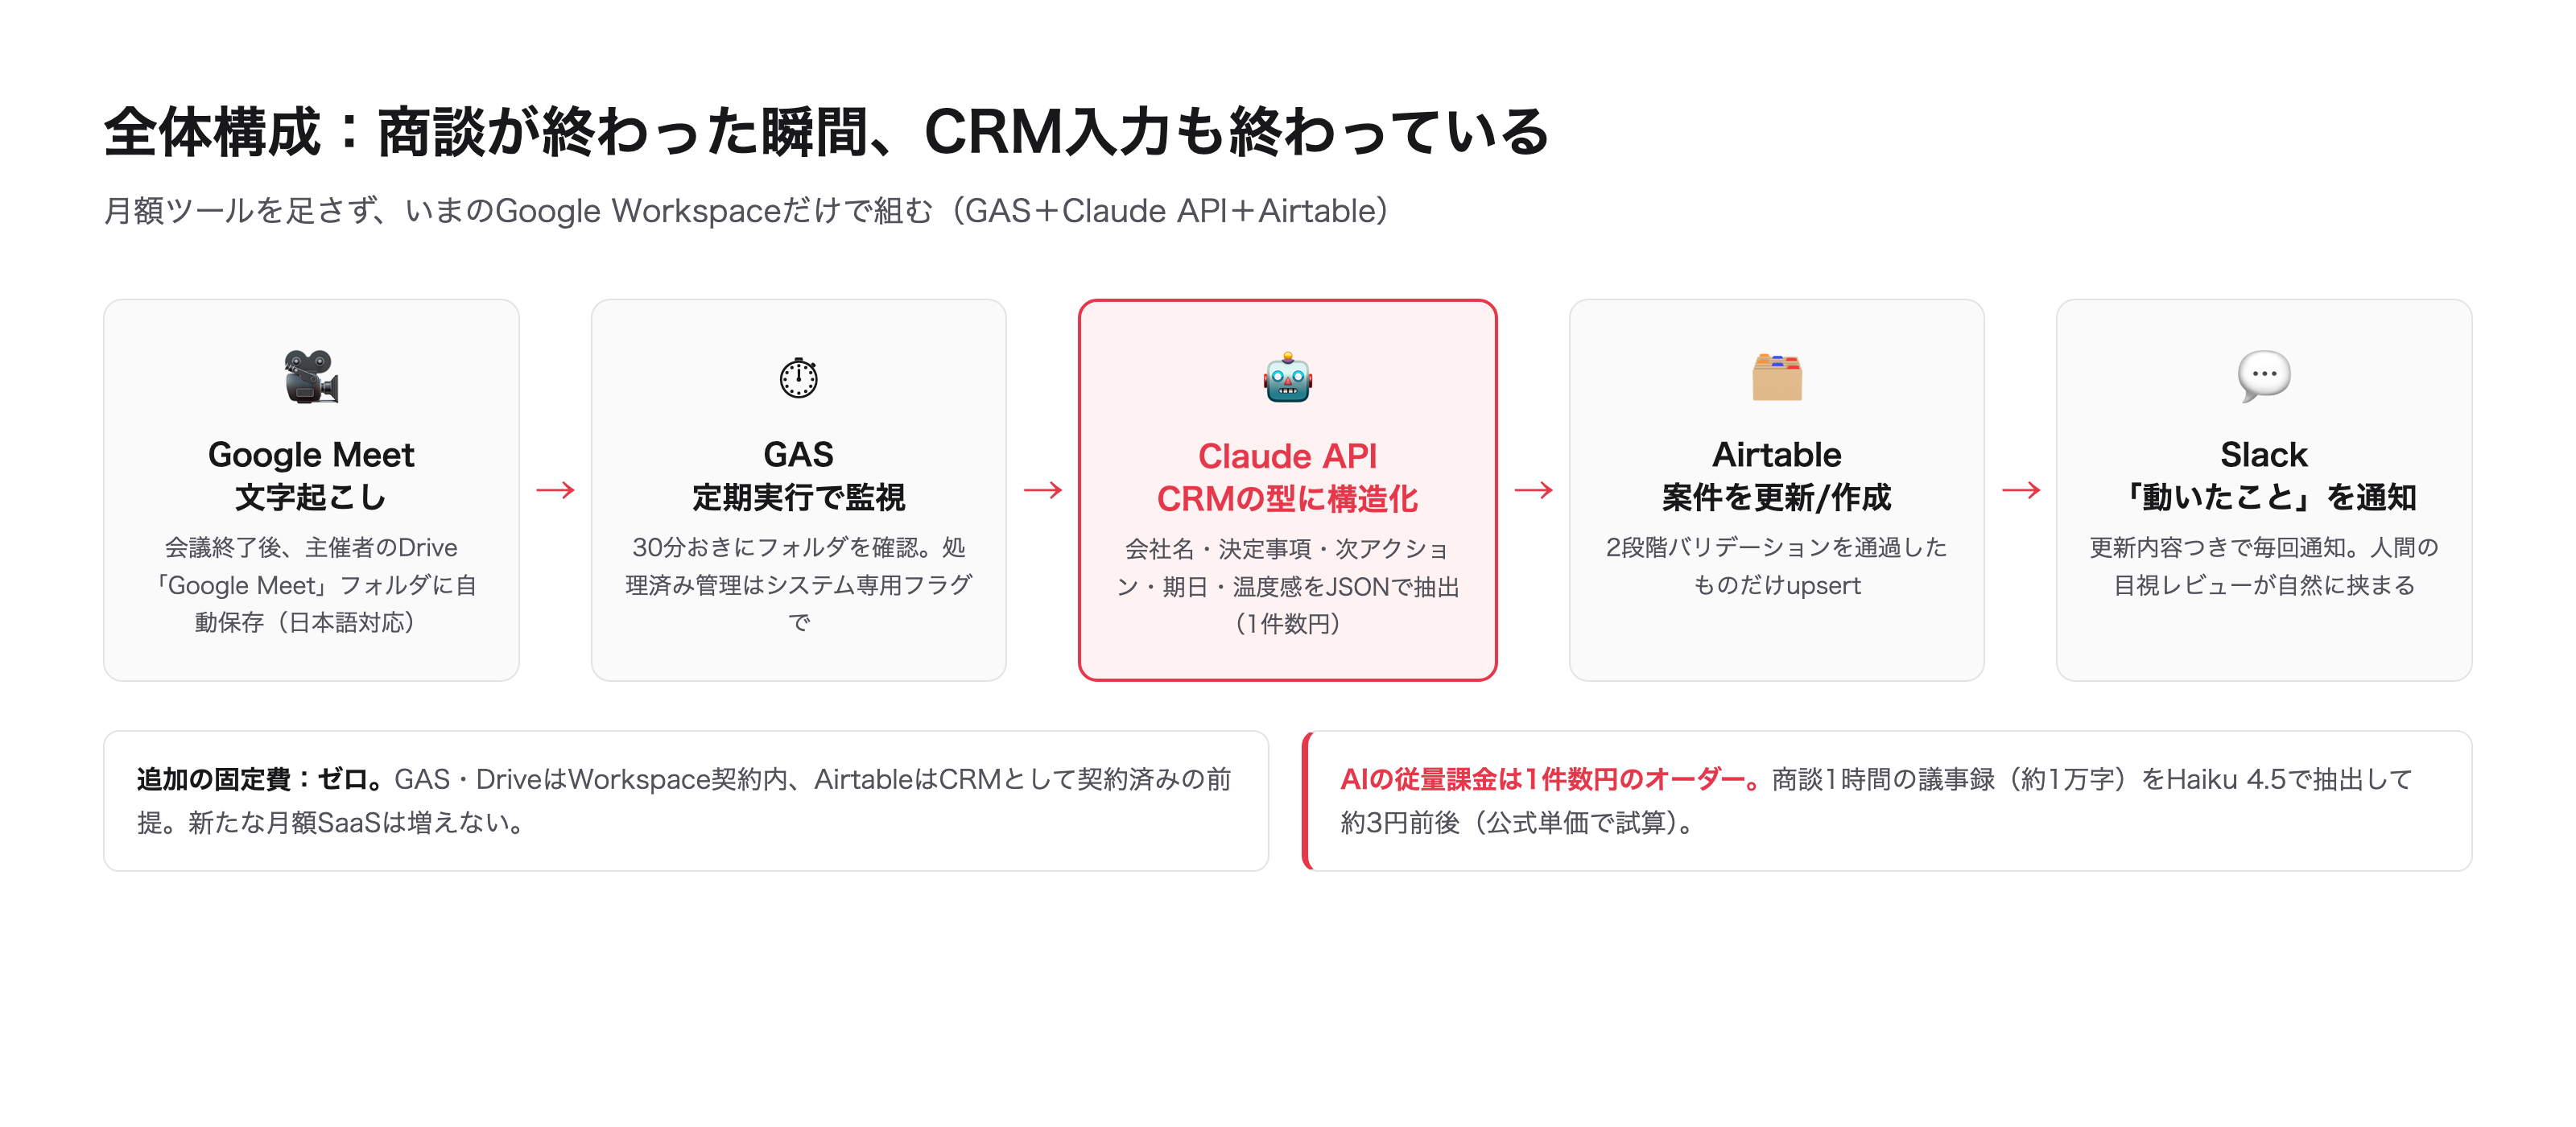This screenshot has width=2576, height=1127.
Task: Click the note text 新たな月額SaaSは増えない。
Action: pos(358,823)
